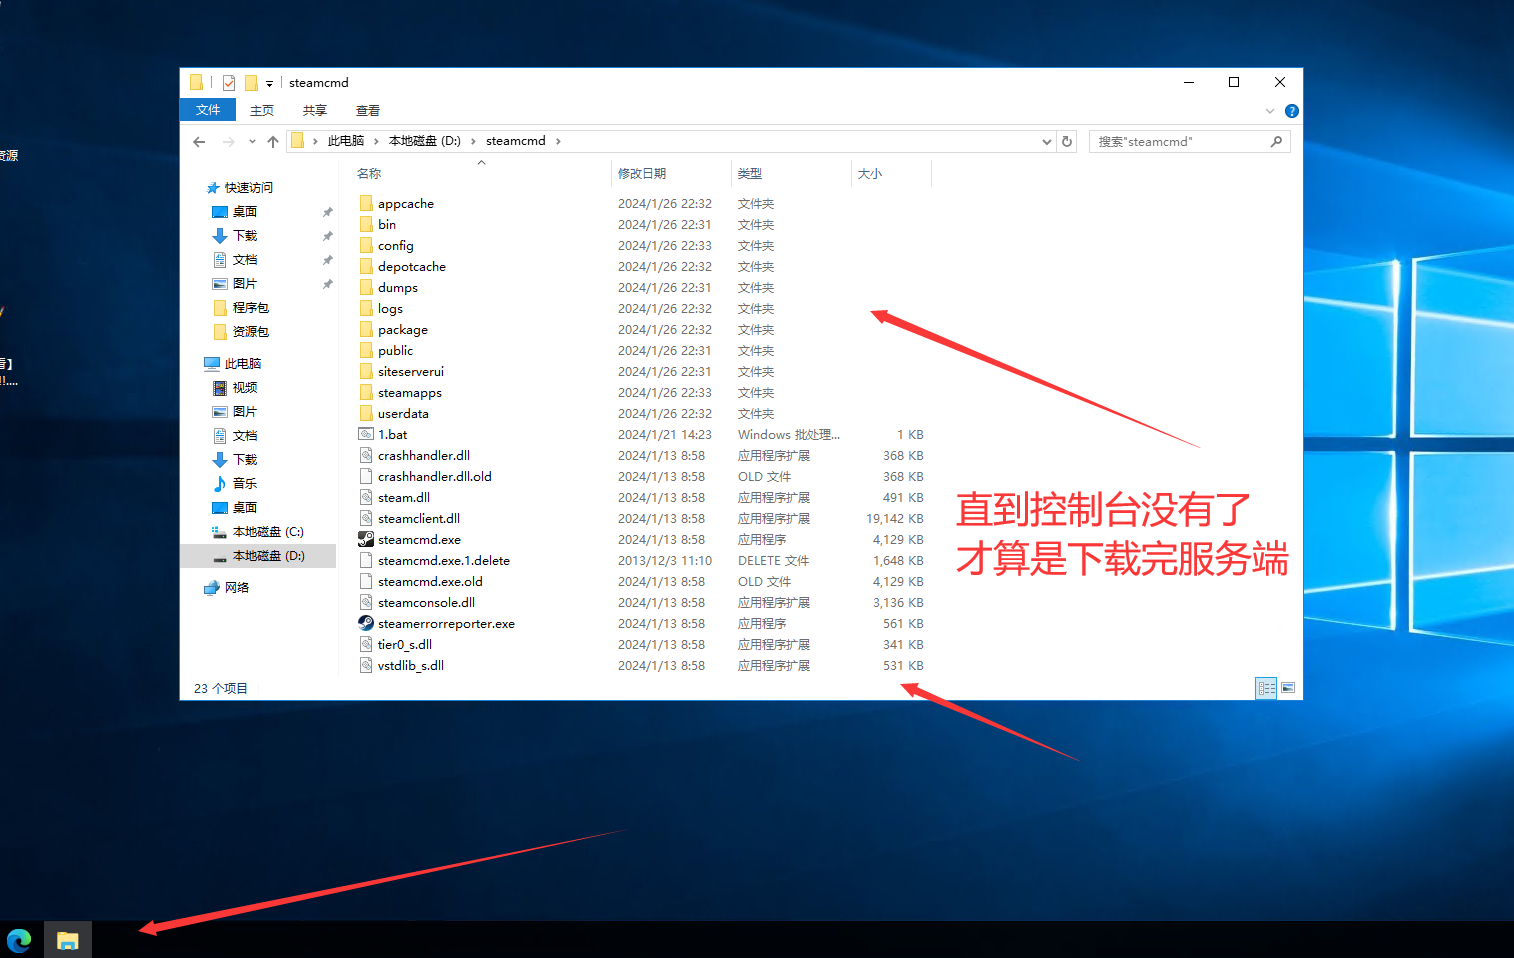Select the userdata folder row
Screen dimensions: 1514x958
641,413
